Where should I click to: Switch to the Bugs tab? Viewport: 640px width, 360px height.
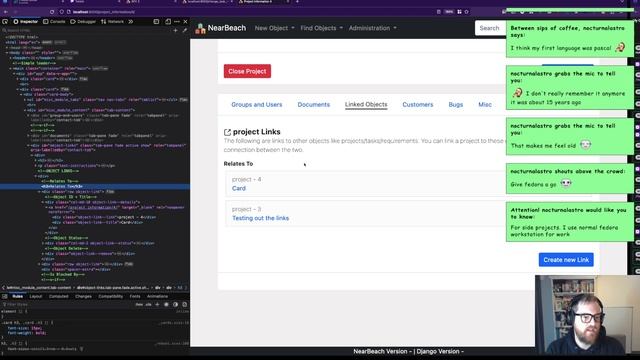[456, 104]
